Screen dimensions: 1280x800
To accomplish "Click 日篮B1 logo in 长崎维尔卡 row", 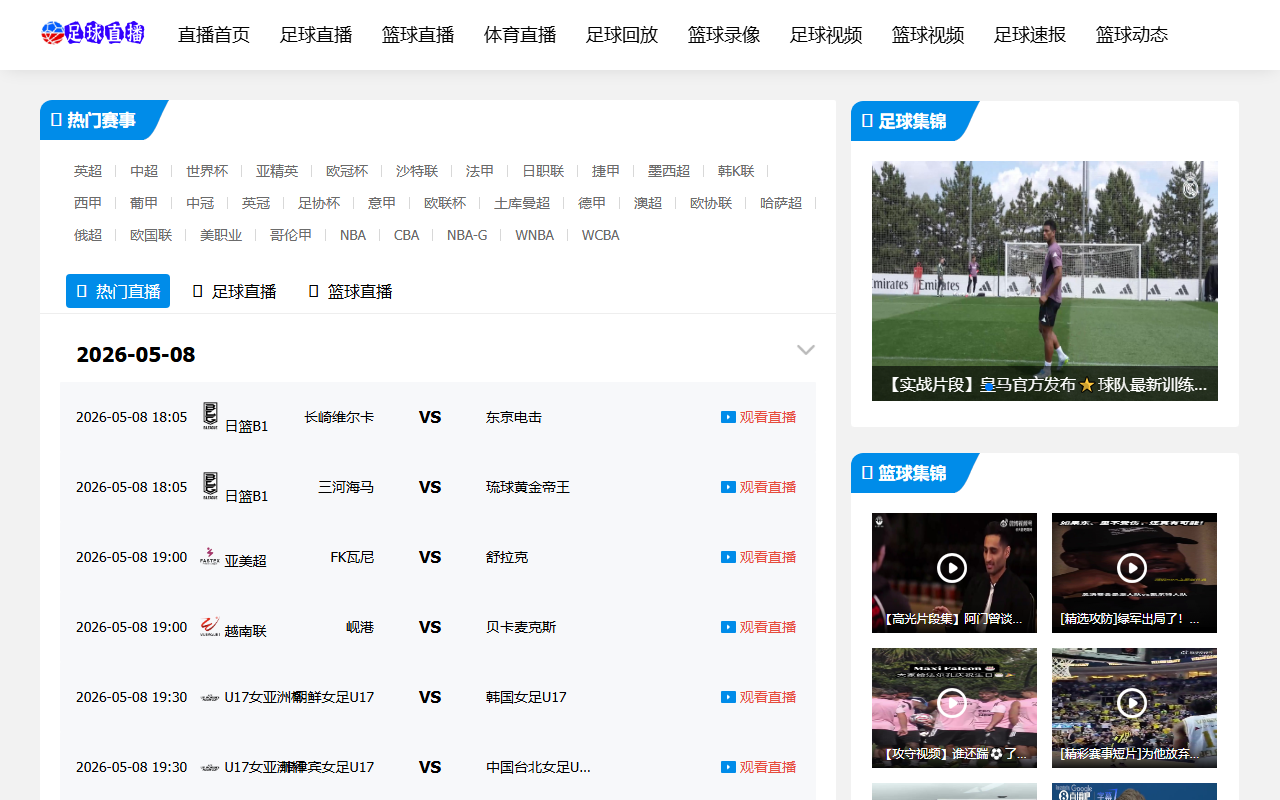I will coord(210,415).
